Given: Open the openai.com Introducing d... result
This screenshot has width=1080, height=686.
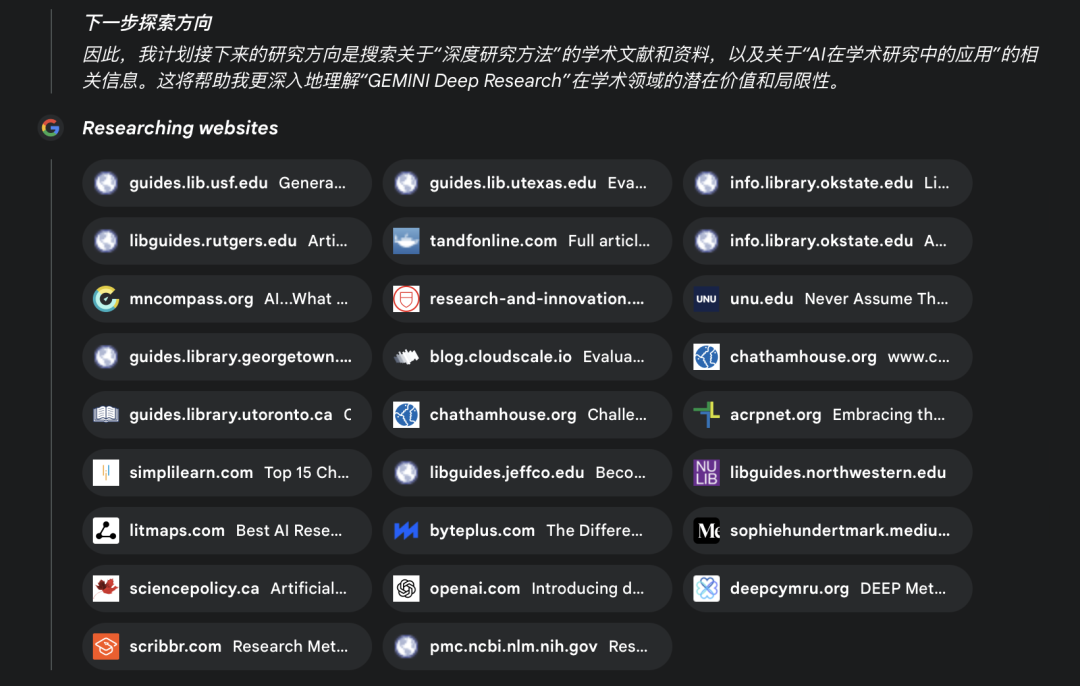Looking at the screenshot, I should [527, 588].
